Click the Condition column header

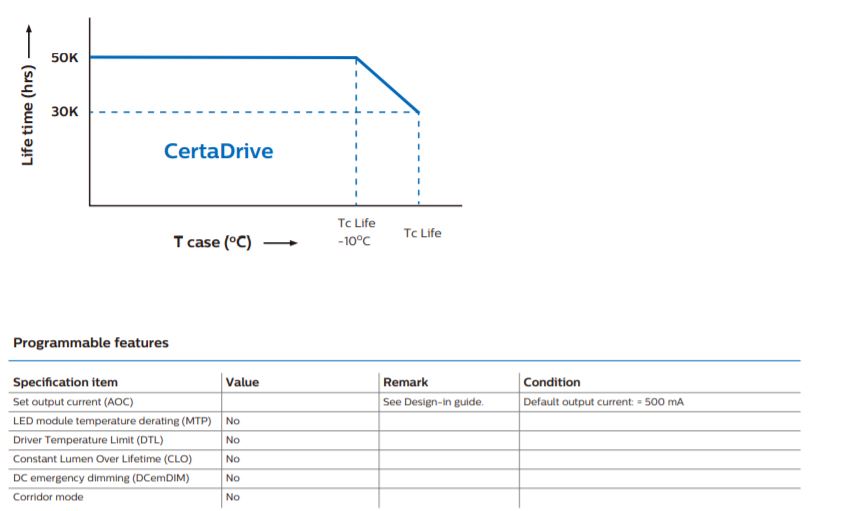tap(551, 382)
